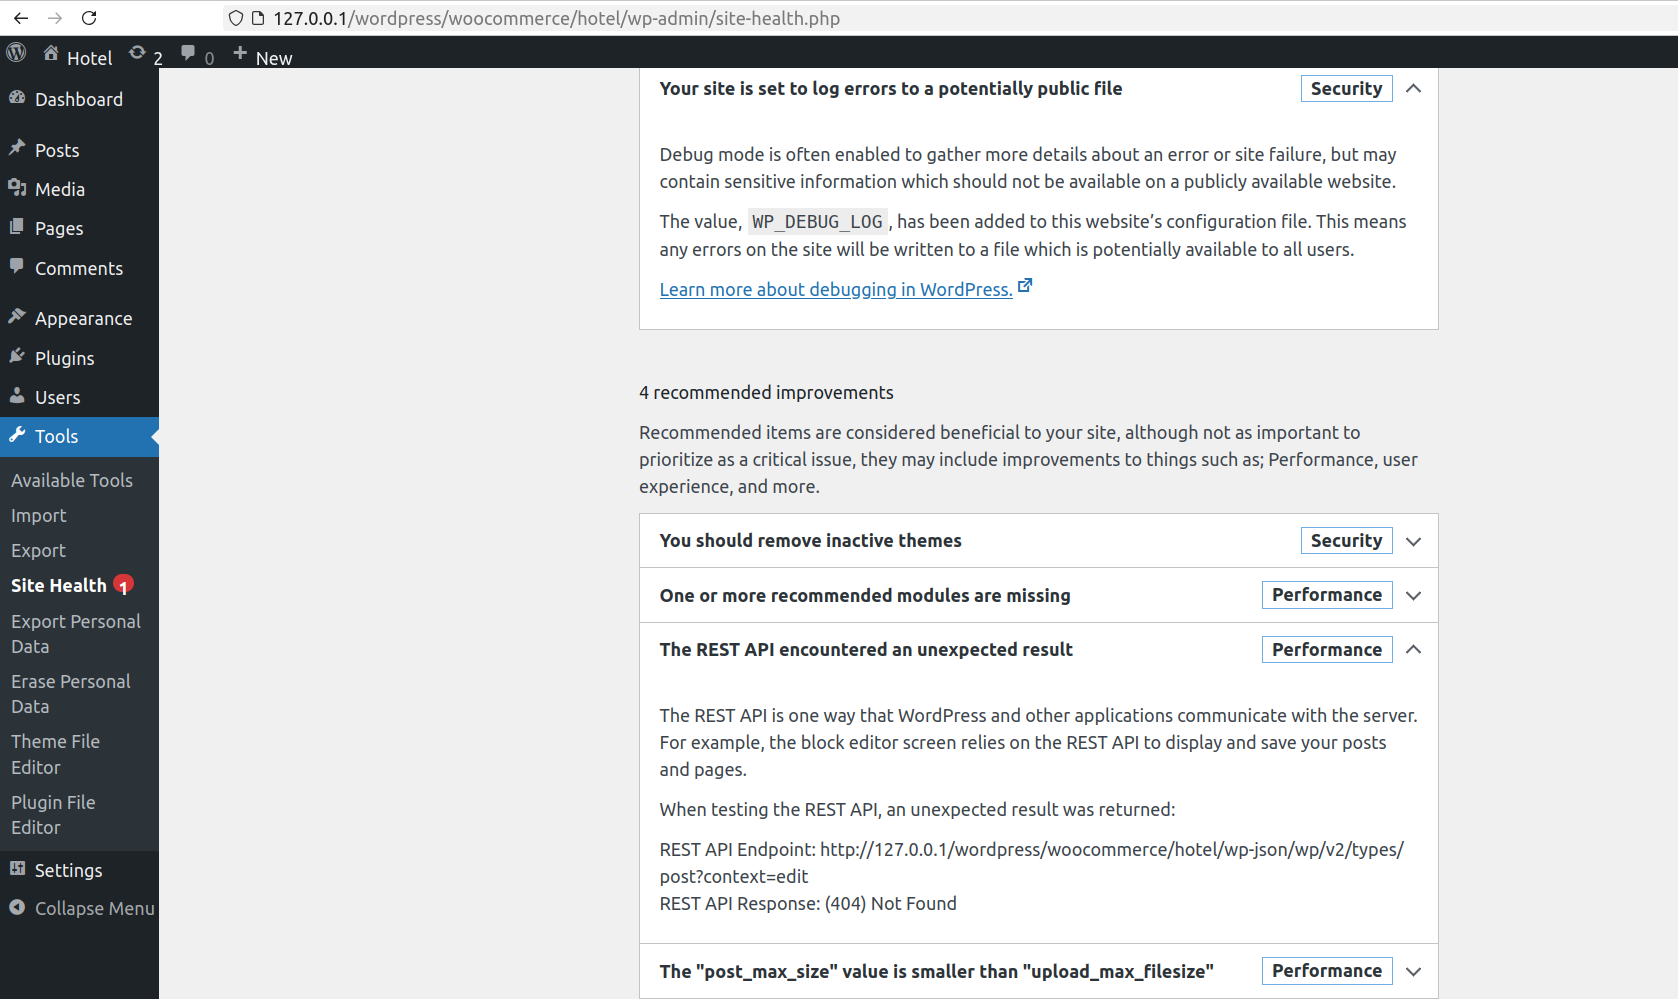Open the Plugin File Editor
Image resolution: width=1678 pixels, height=999 pixels.
(x=54, y=815)
